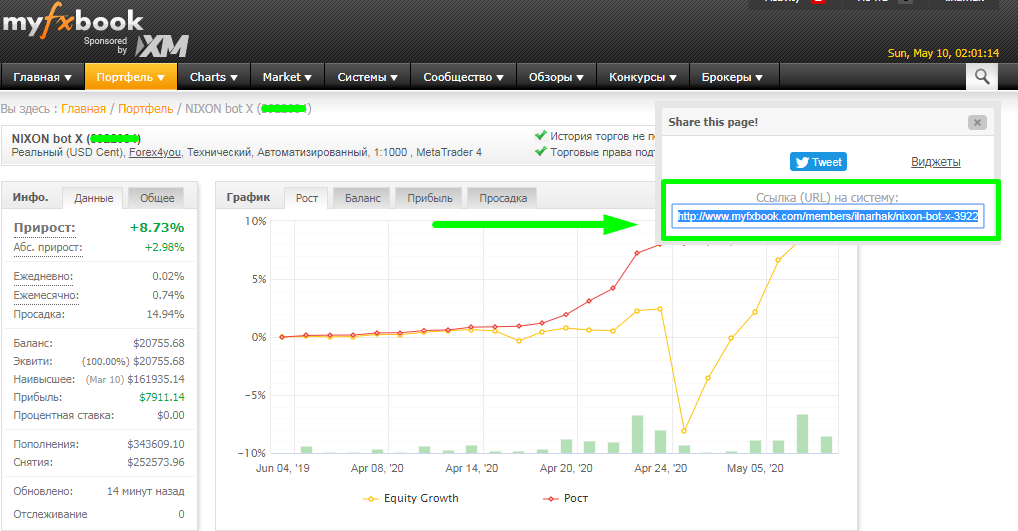This screenshot has height=531, width=1018.
Task: Click the +8.73% growth value
Action: tap(156, 228)
